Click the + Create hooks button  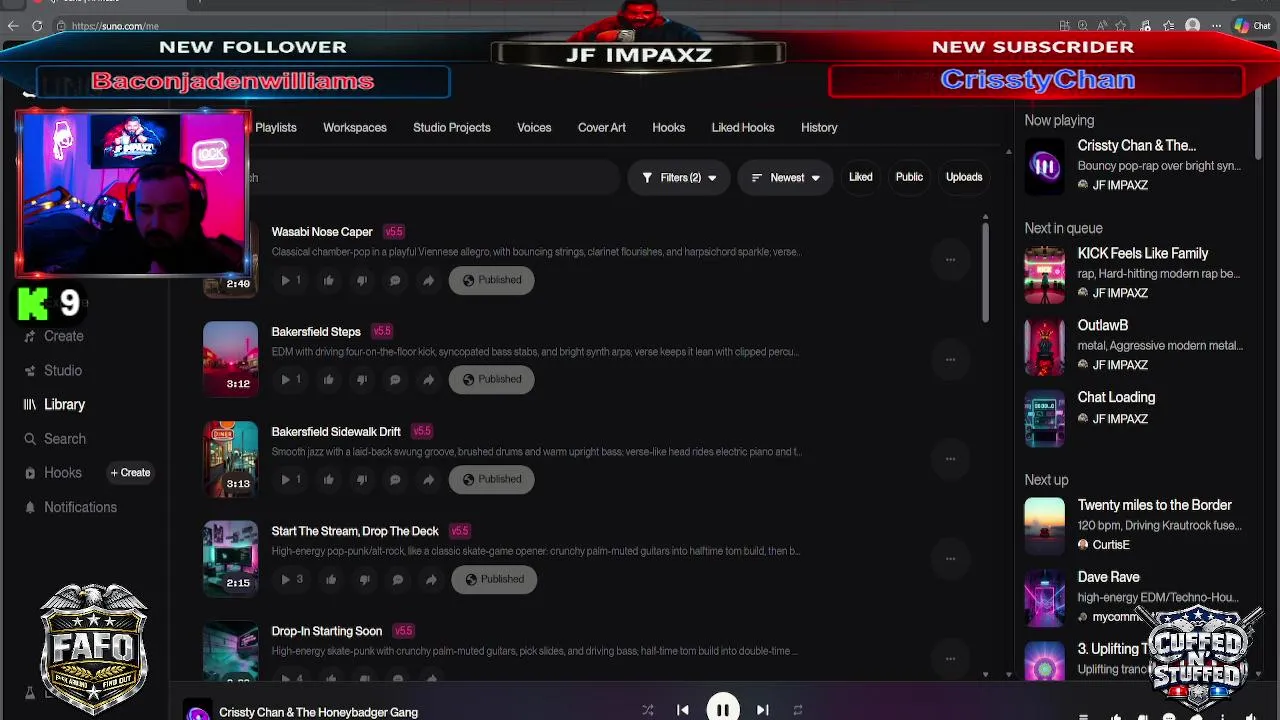[131, 473]
